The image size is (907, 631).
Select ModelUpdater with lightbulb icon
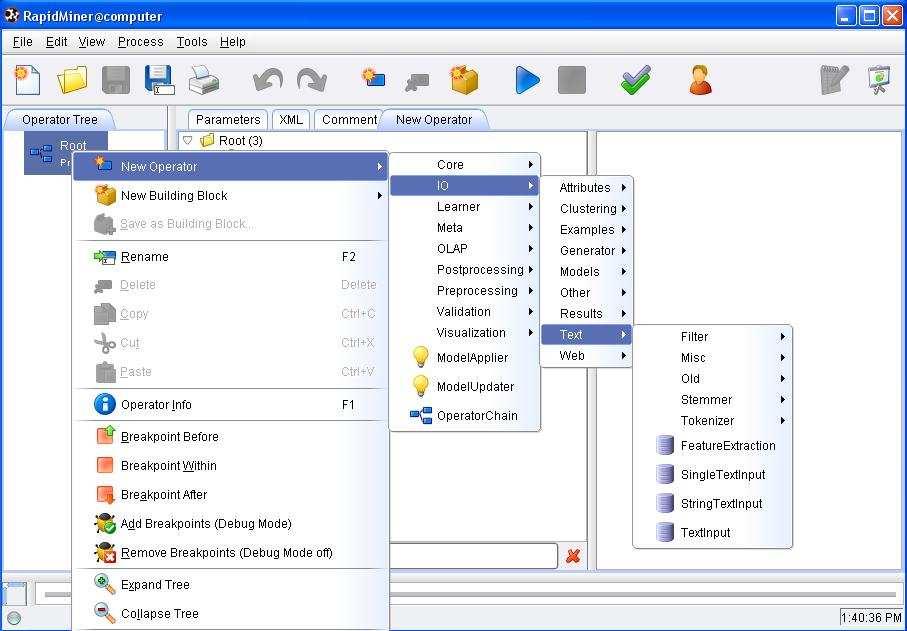[x=464, y=386]
